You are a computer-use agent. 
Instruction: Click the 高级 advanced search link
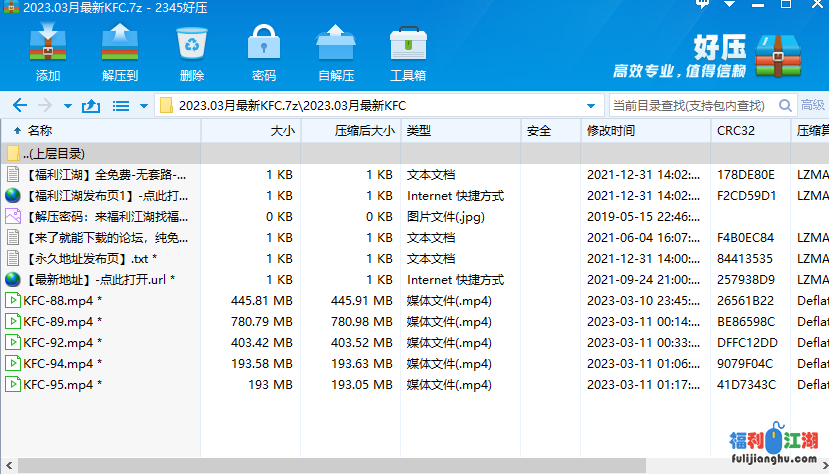click(812, 105)
